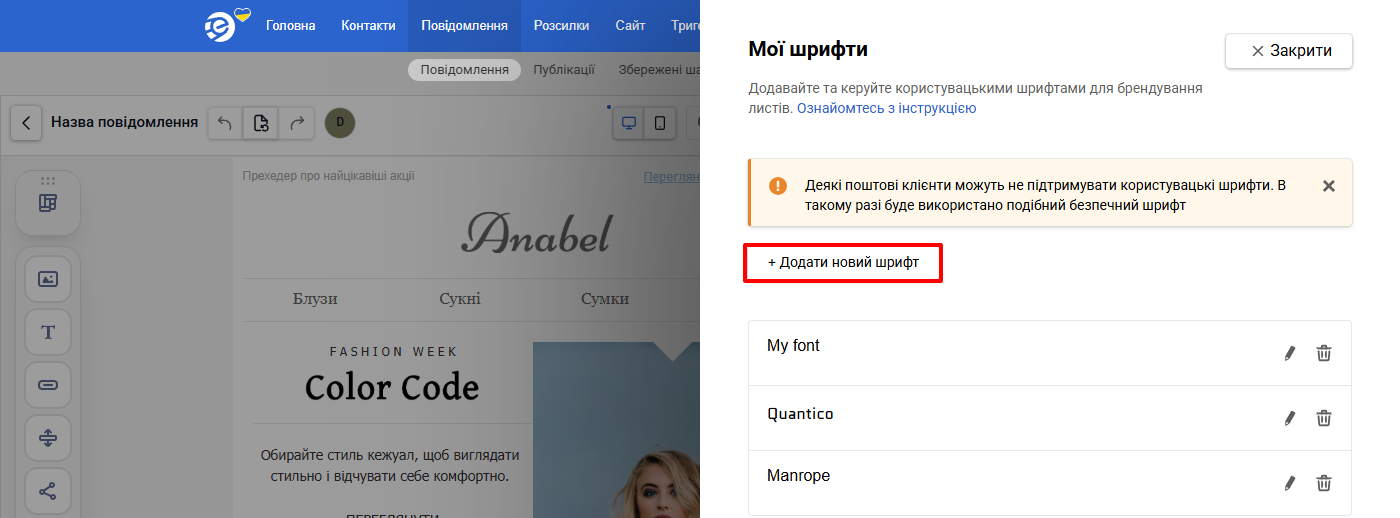
Task: Delete the Quantico font entry
Action: point(1324,418)
